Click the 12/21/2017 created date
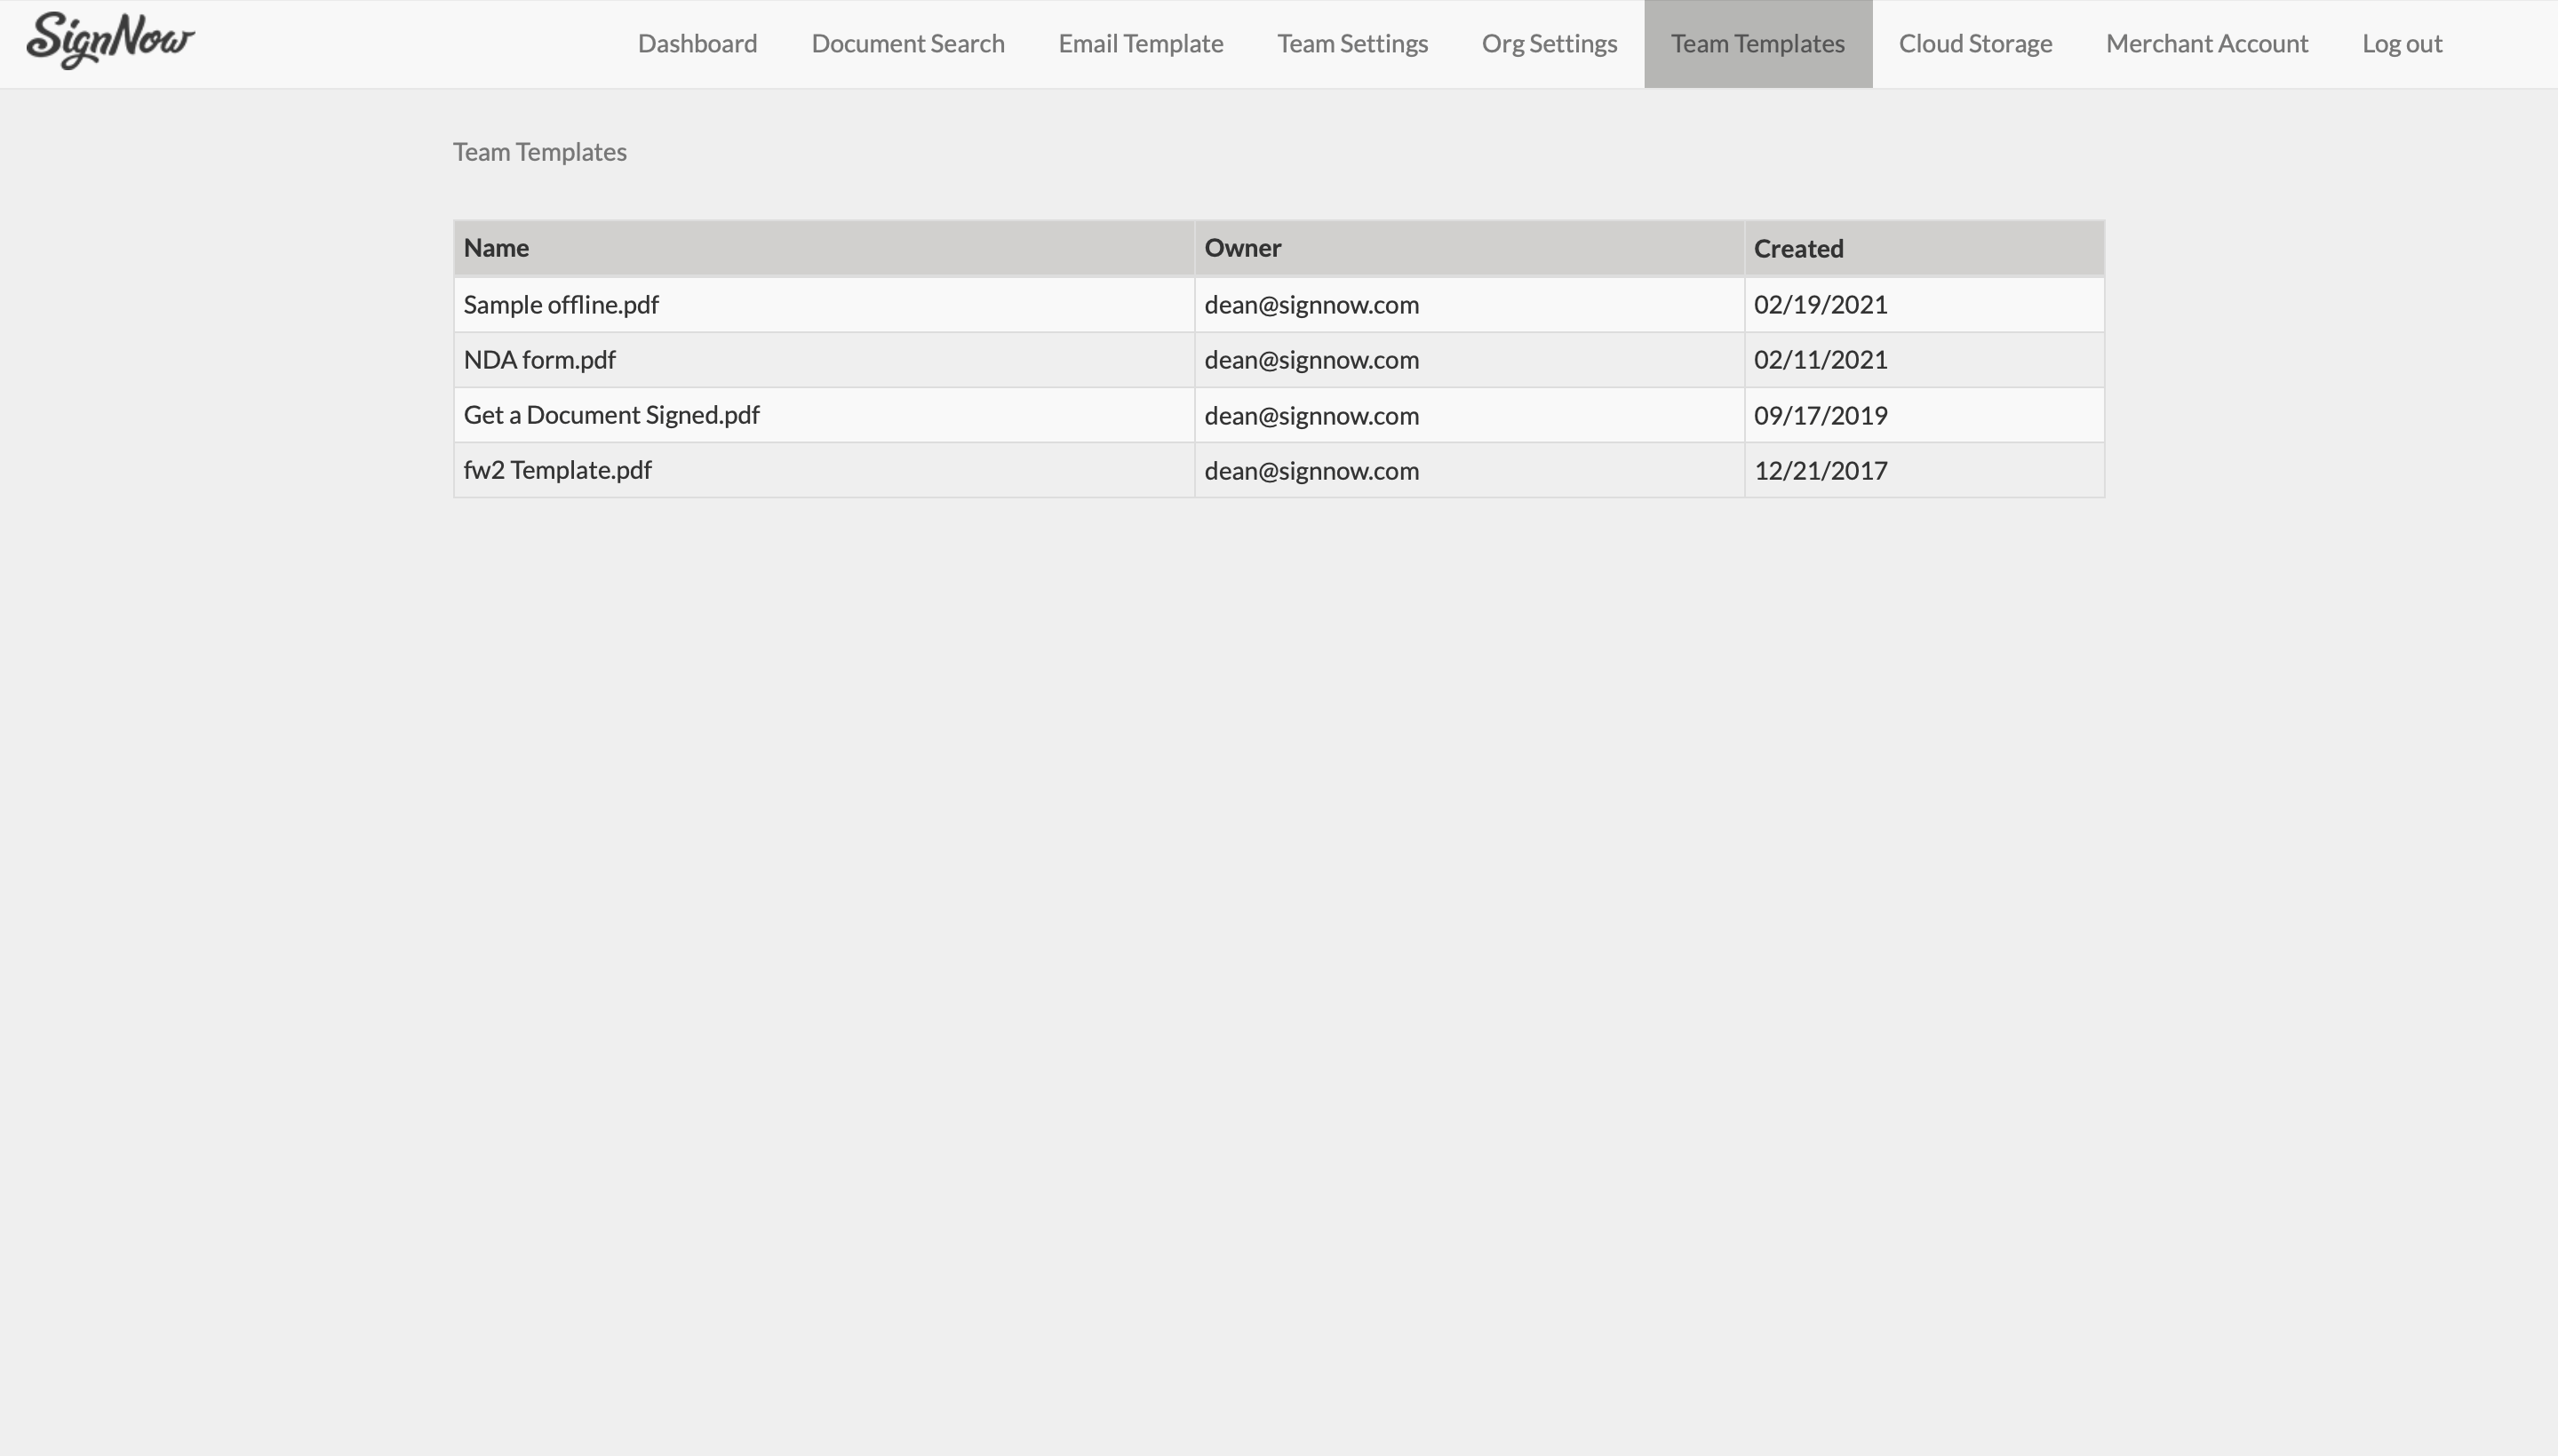The height and width of the screenshot is (1456, 2558). click(1820, 471)
